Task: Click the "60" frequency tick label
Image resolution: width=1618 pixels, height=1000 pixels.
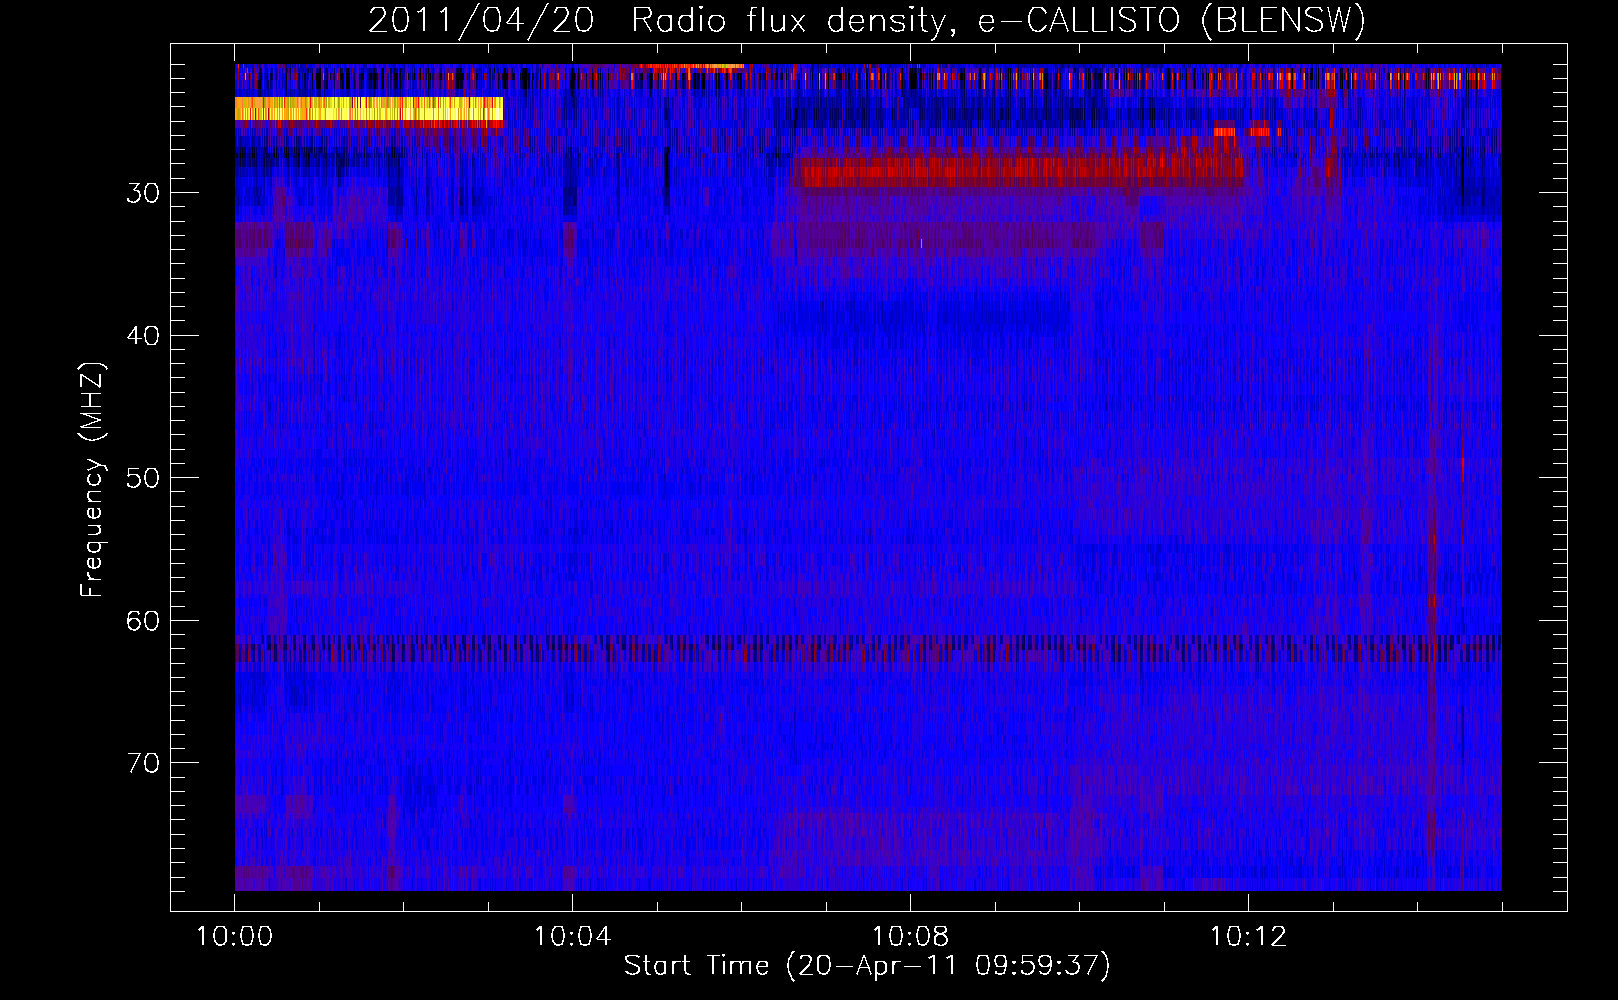Action: coord(143,621)
